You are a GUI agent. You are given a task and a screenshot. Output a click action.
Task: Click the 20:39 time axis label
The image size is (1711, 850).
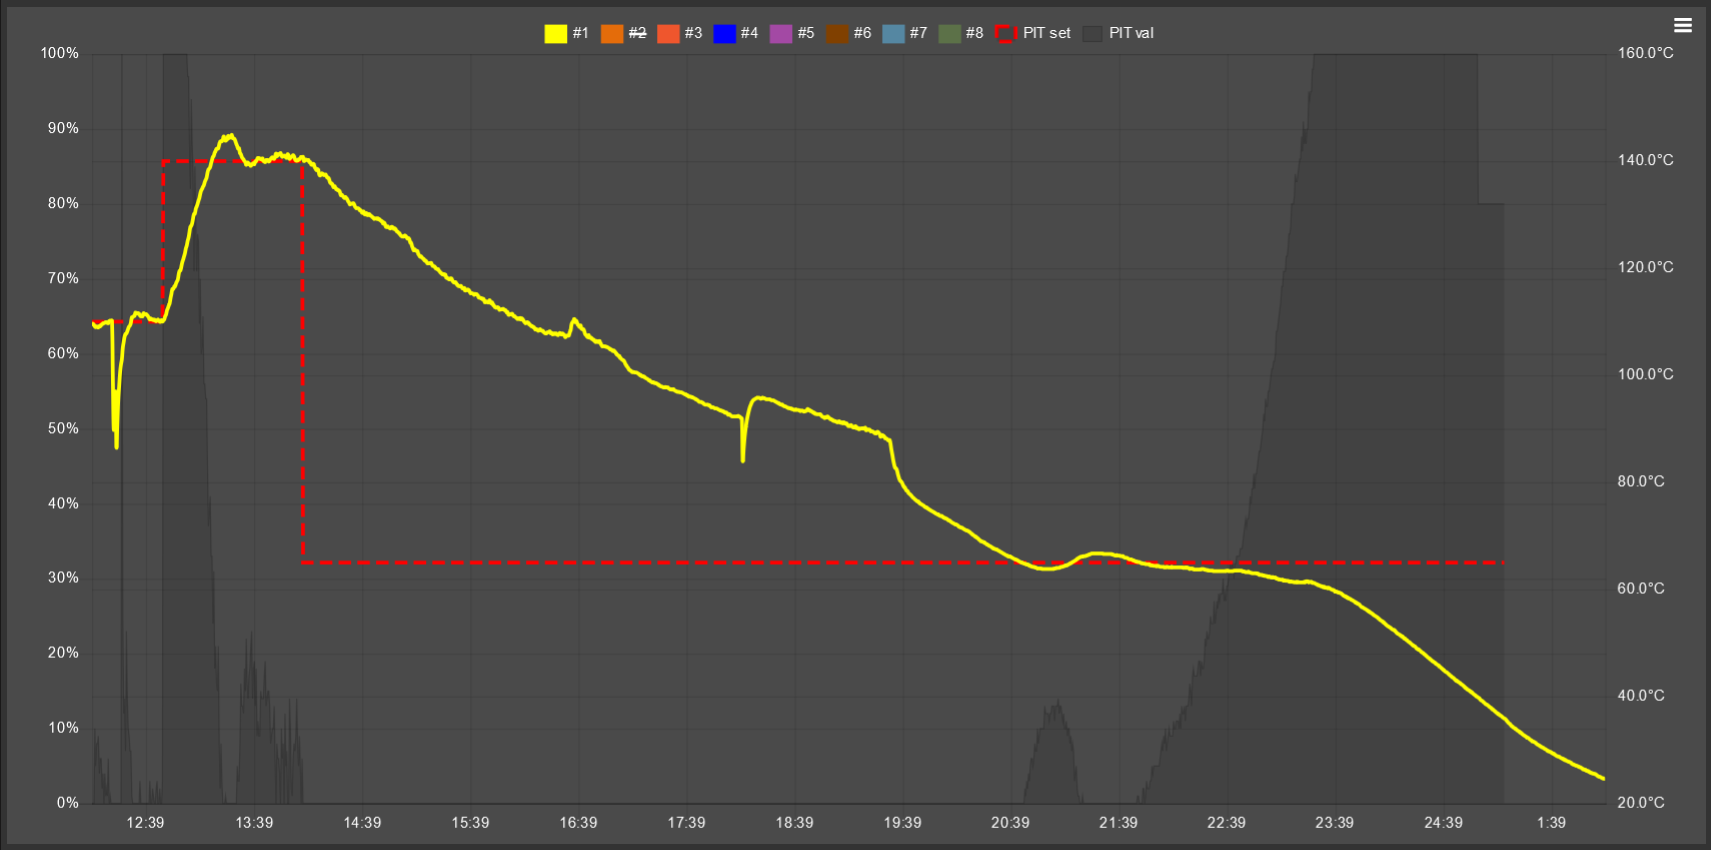pyautogui.click(x=1010, y=823)
